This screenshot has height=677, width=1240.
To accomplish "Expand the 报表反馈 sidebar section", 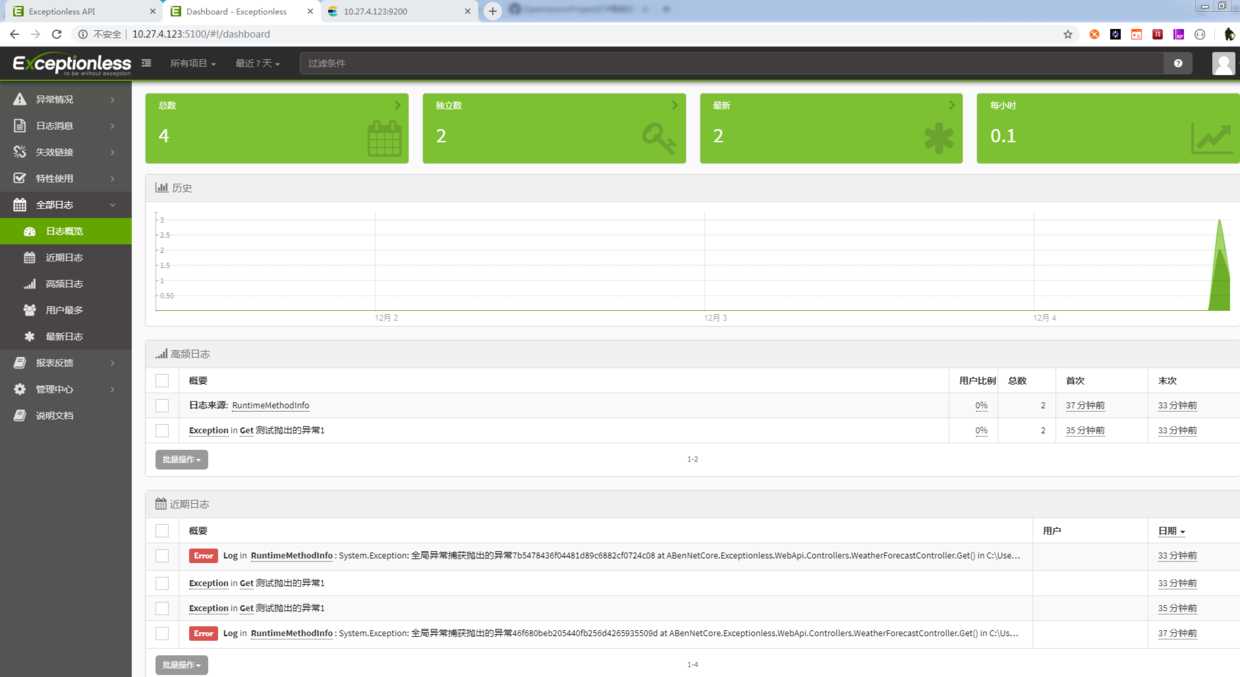I will [x=65, y=362].
